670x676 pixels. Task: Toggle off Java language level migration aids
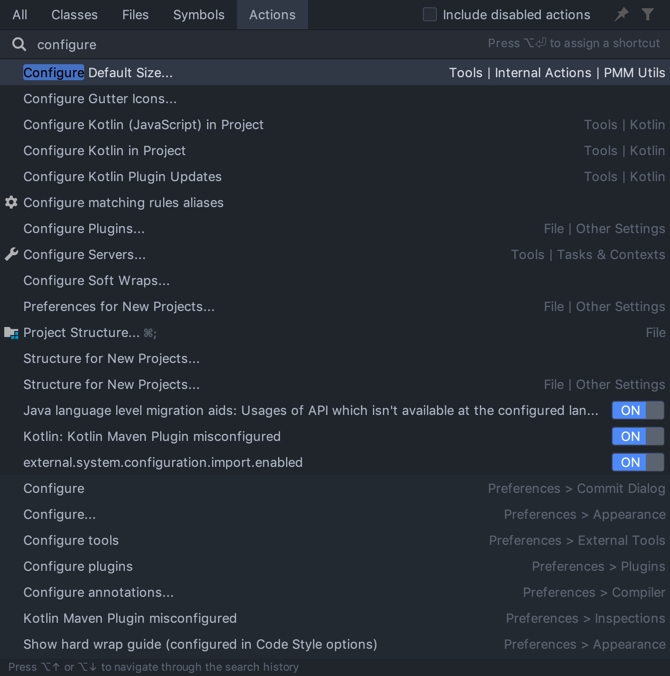pyautogui.click(x=637, y=410)
